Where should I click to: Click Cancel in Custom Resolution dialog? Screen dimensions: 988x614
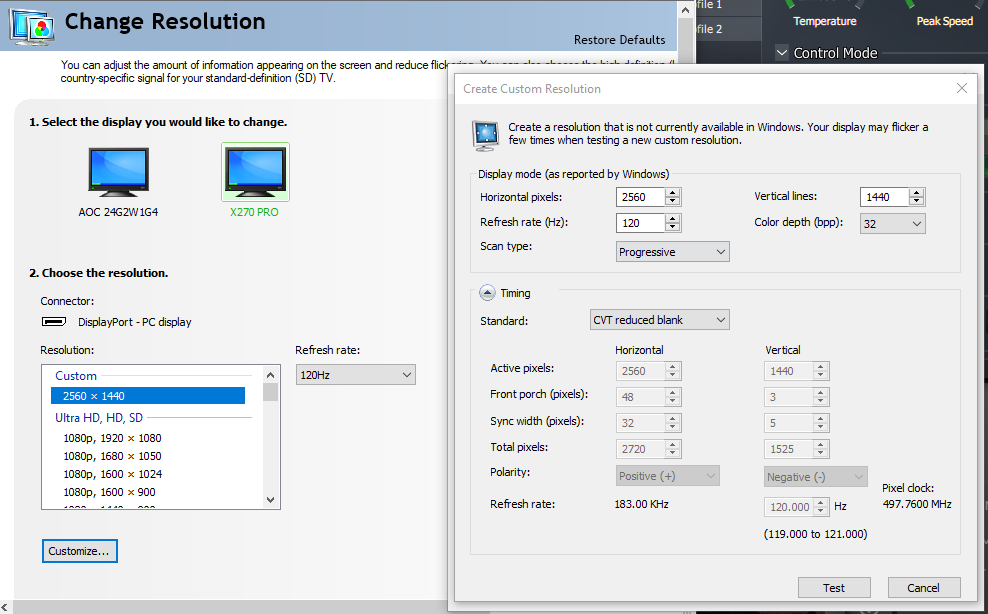coord(924,588)
